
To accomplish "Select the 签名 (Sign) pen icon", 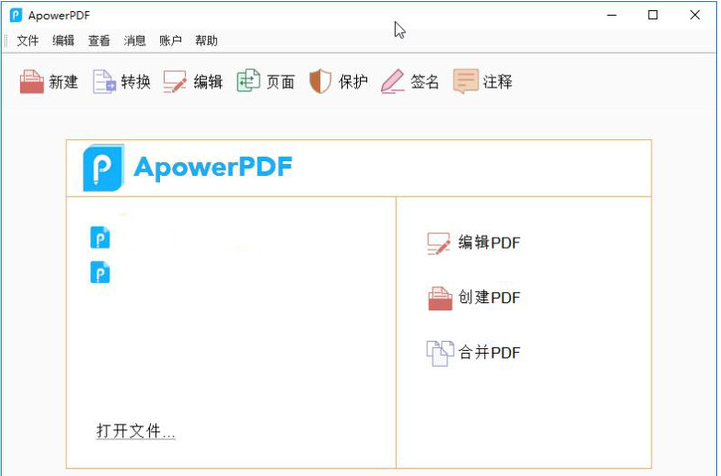I will (x=393, y=81).
